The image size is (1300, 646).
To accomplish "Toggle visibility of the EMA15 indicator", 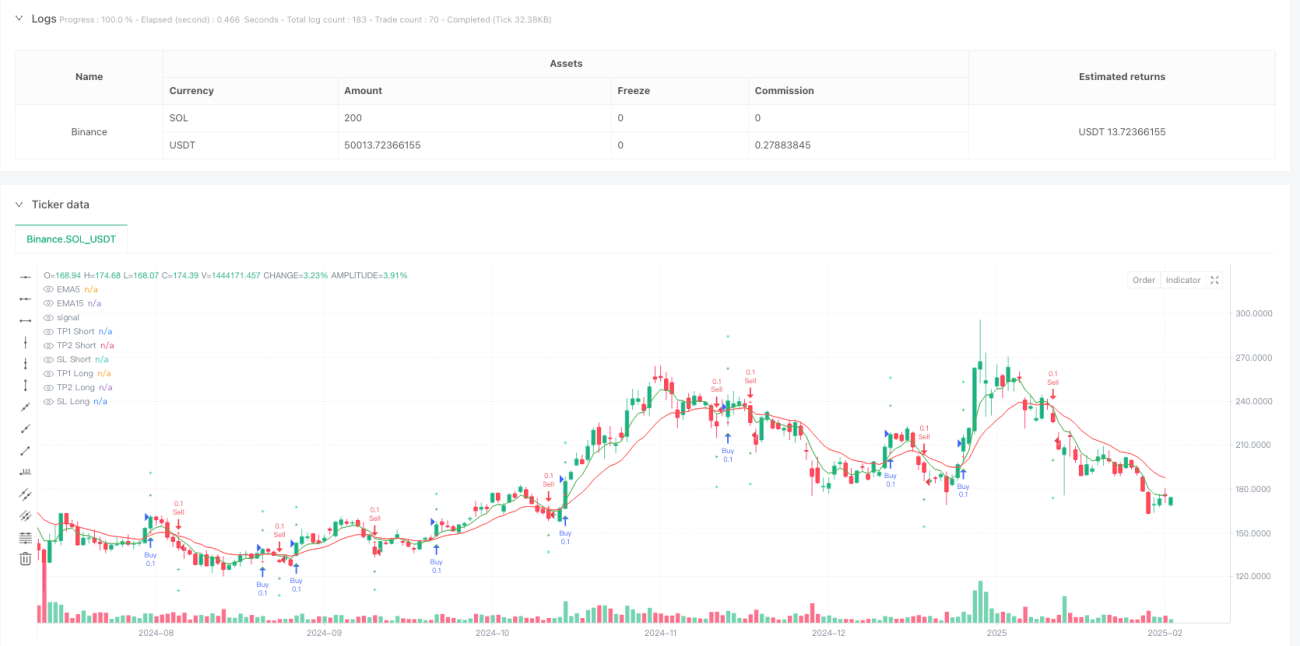I will 48,303.
